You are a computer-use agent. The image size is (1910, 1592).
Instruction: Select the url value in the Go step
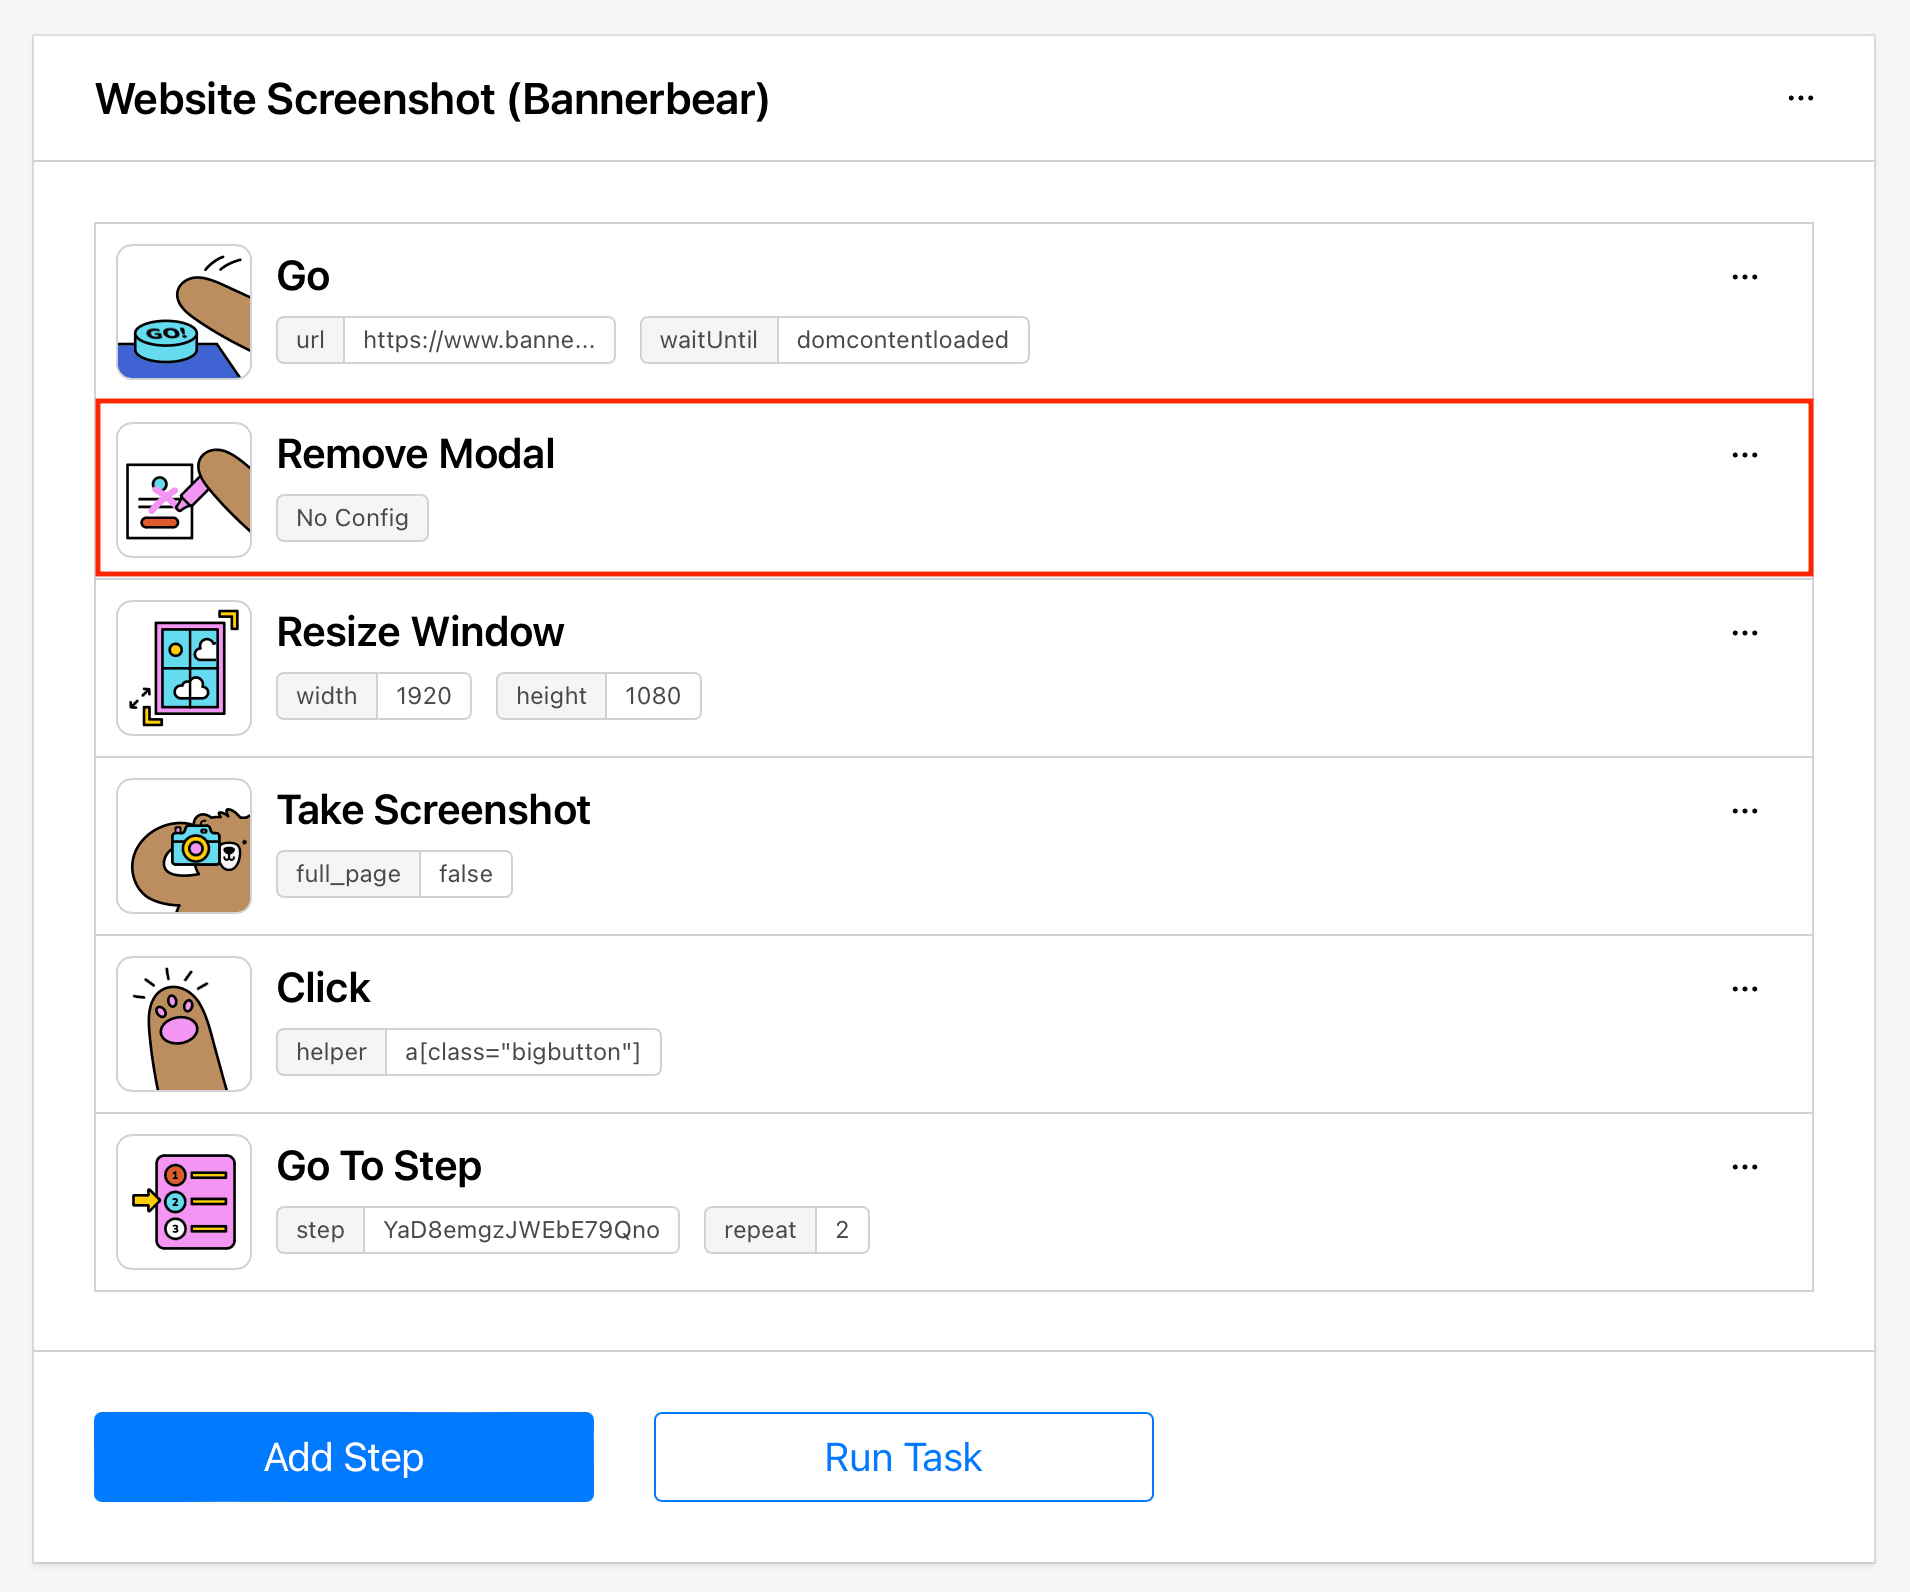pos(479,340)
